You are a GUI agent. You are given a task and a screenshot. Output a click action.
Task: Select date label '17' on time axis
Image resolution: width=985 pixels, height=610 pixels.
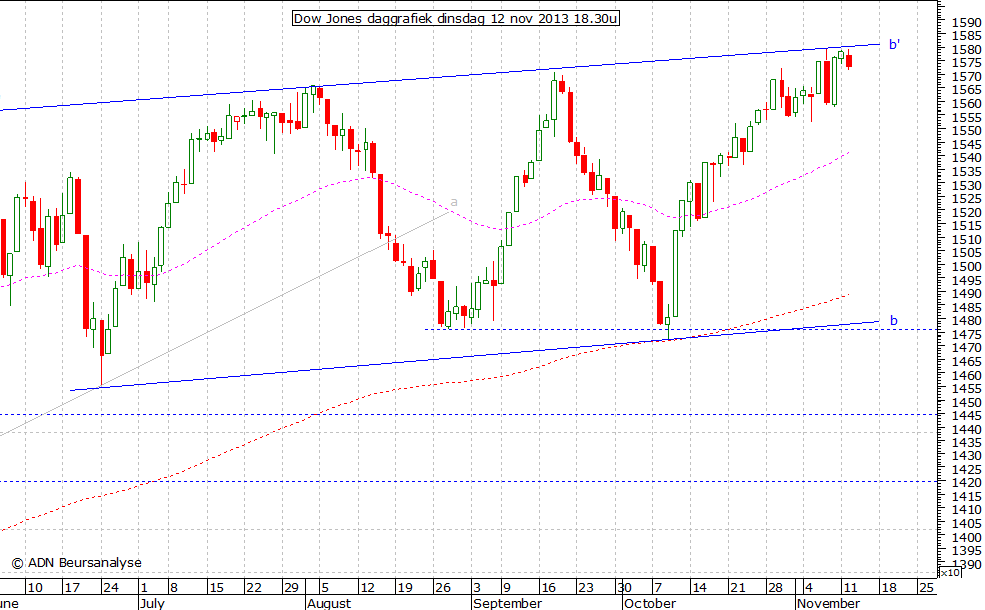(72, 587)
